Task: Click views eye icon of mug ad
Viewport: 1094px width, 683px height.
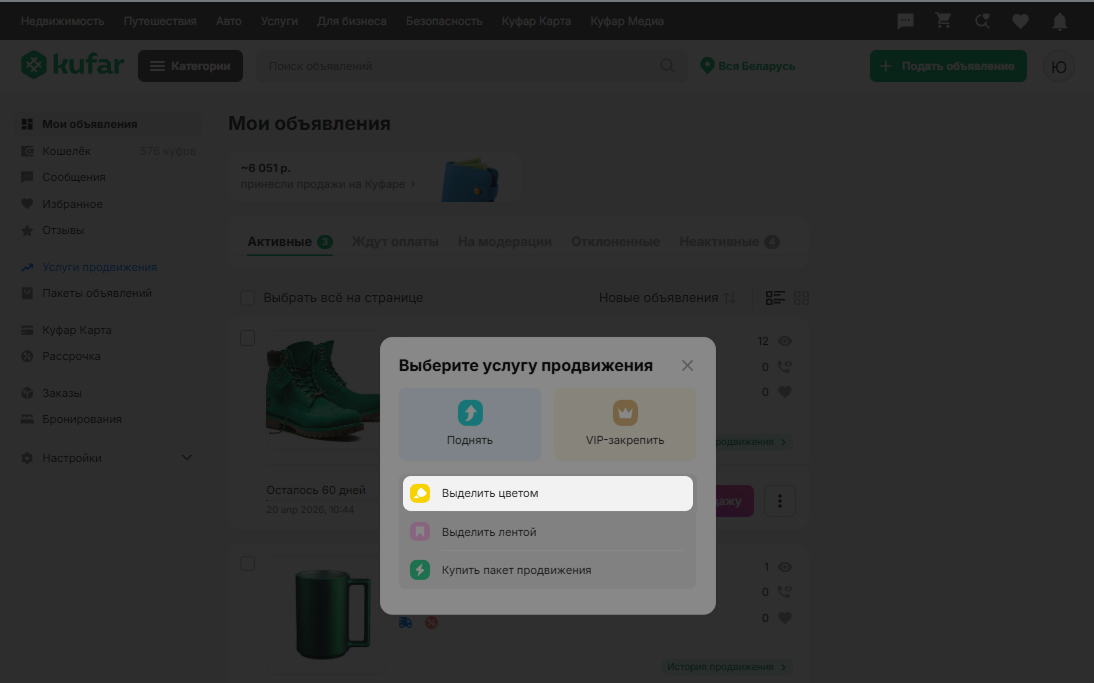Action: 785,567
